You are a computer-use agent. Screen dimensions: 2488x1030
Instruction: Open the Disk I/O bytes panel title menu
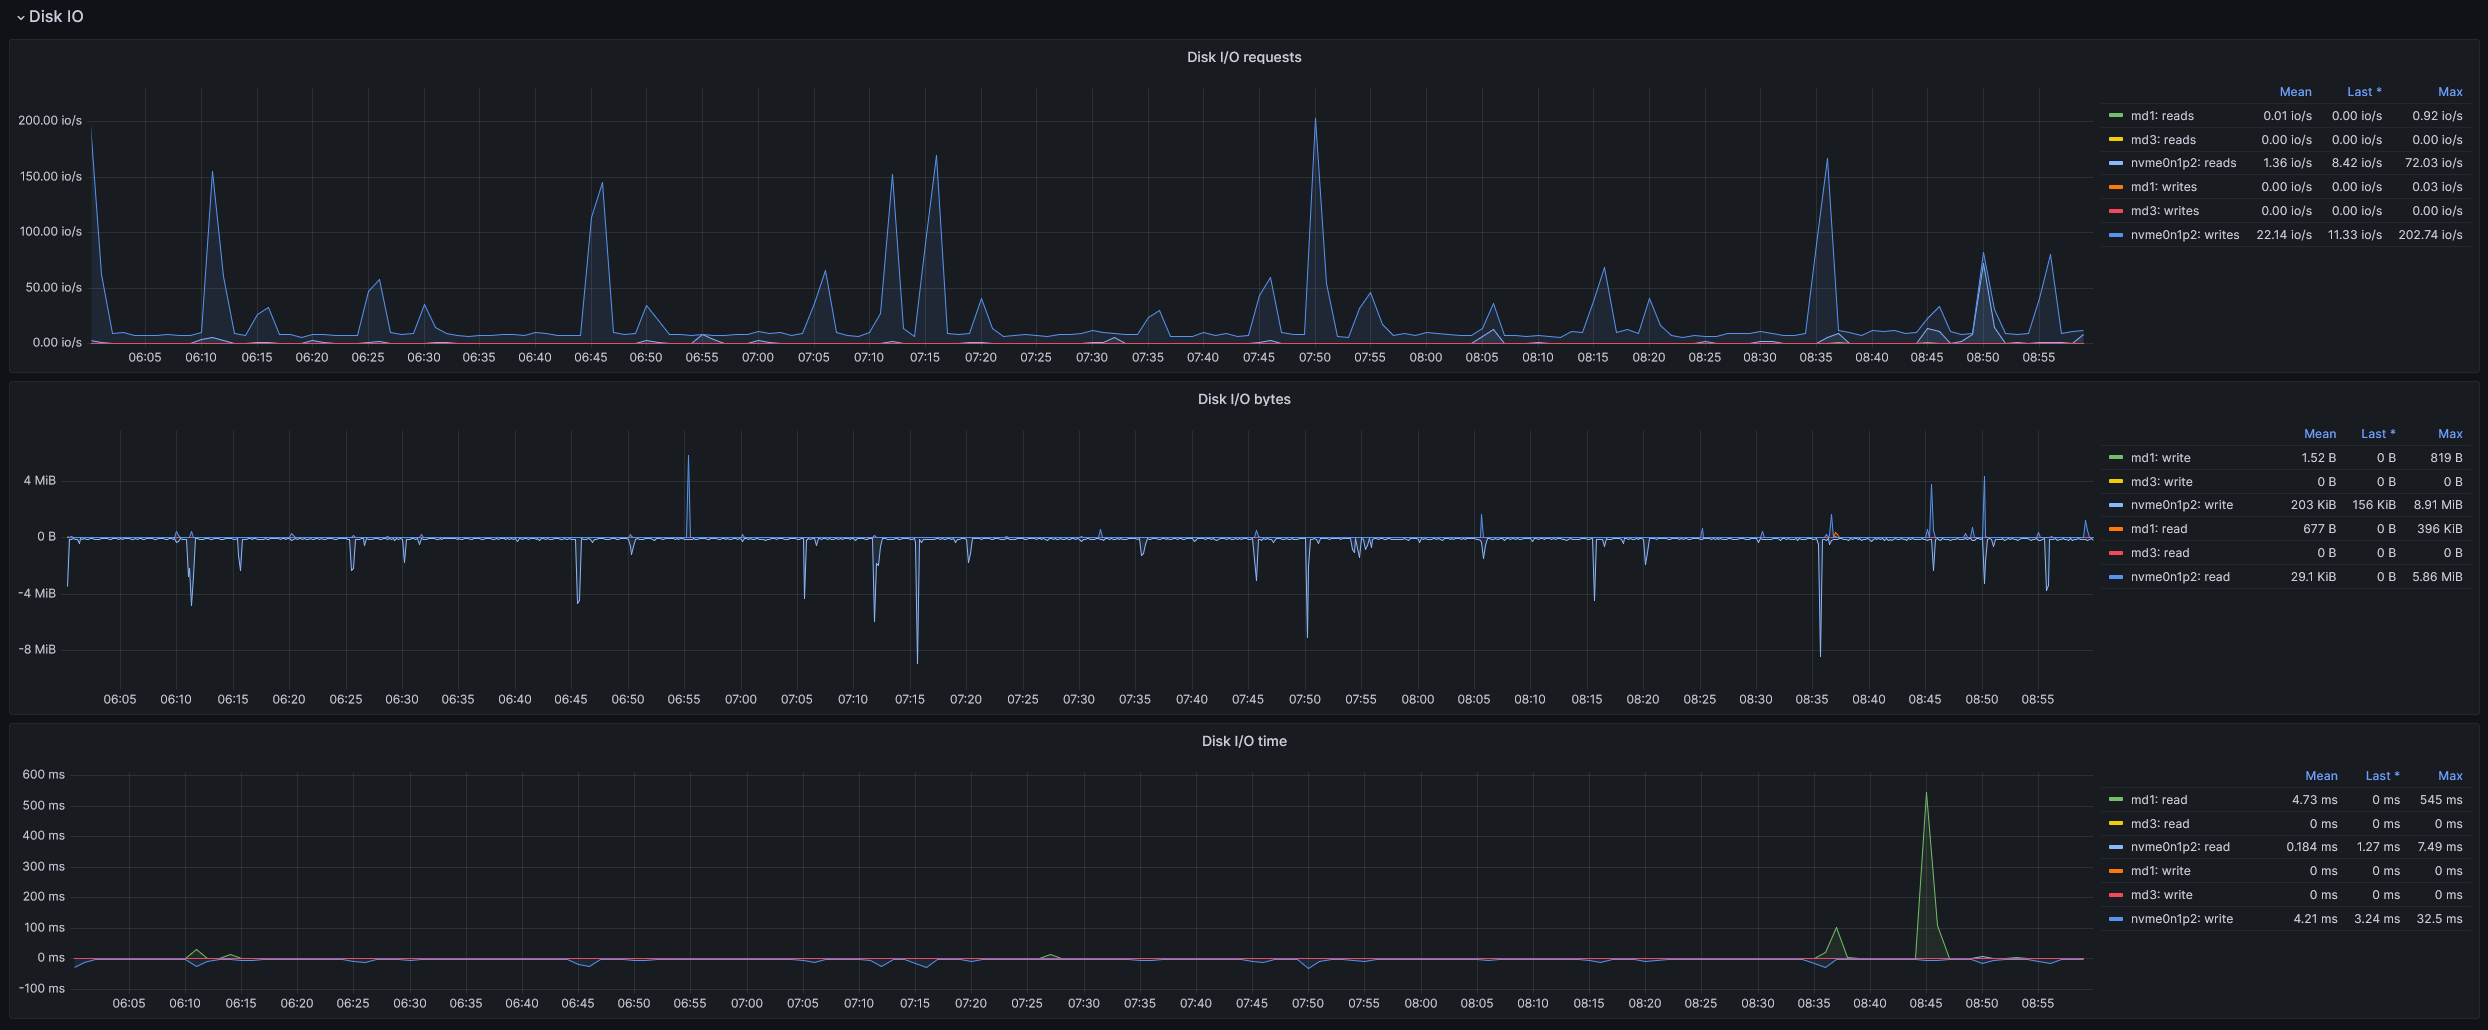point(1243,399)
